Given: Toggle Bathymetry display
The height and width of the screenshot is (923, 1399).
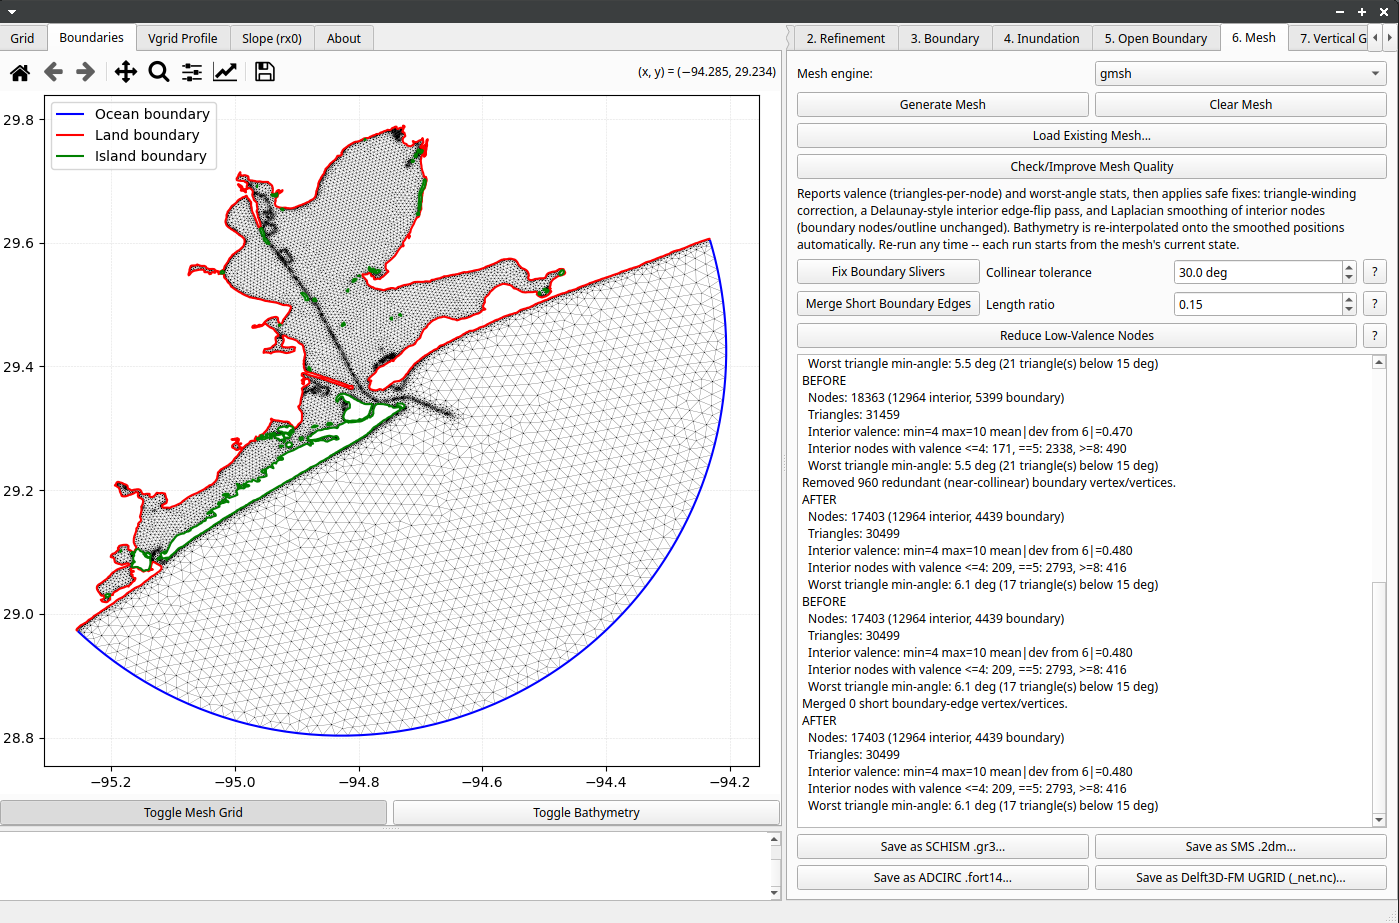Looking at the screenshot, I should coord(586,812).
